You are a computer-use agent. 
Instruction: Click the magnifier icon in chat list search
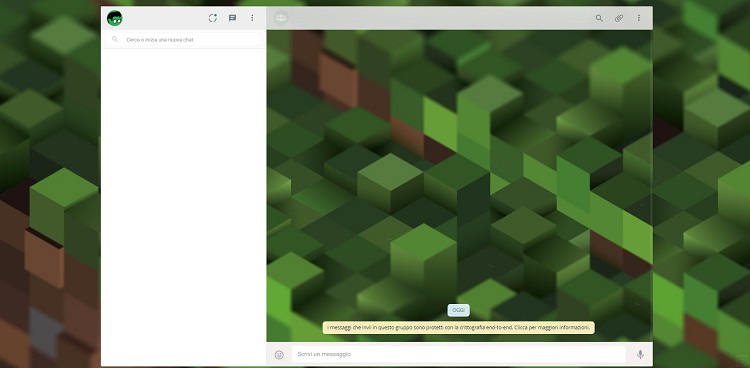(115, 39)
